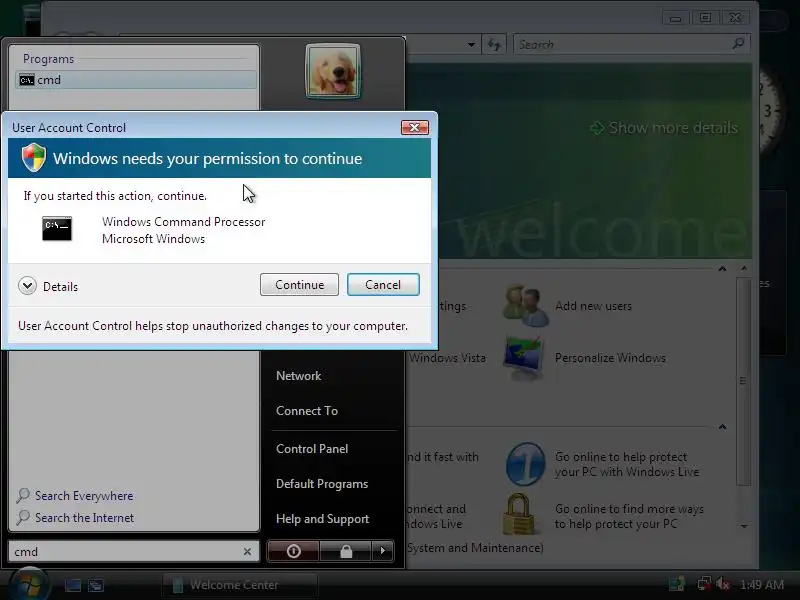The image size is (800, 600).
Task: Clear the Start menu search text
Action: point(247,552)
